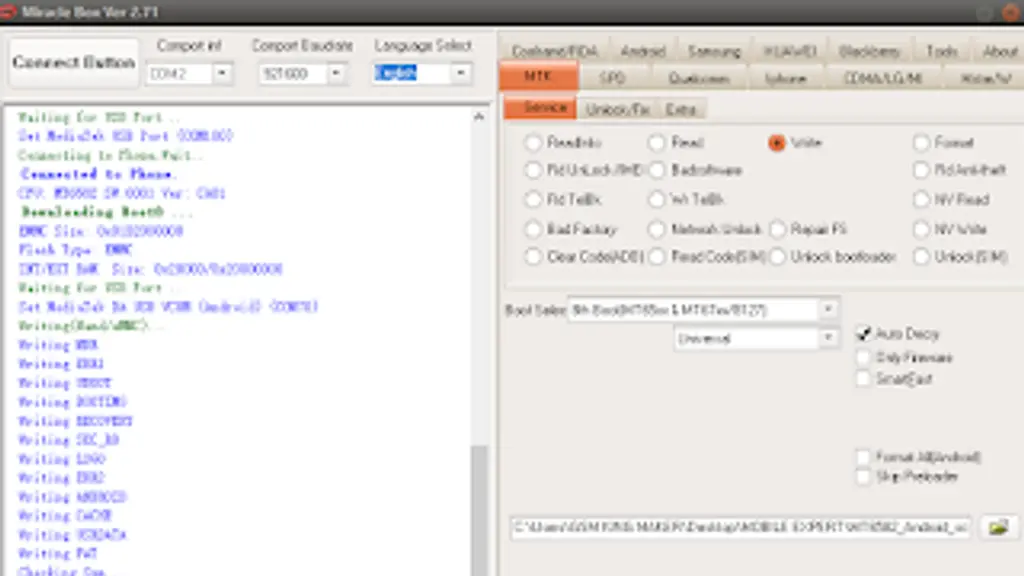Select the Unlock bootloader radio button
Image resolution: width=1024 pixels, height=576 pixels.
[x=777, y=257]
